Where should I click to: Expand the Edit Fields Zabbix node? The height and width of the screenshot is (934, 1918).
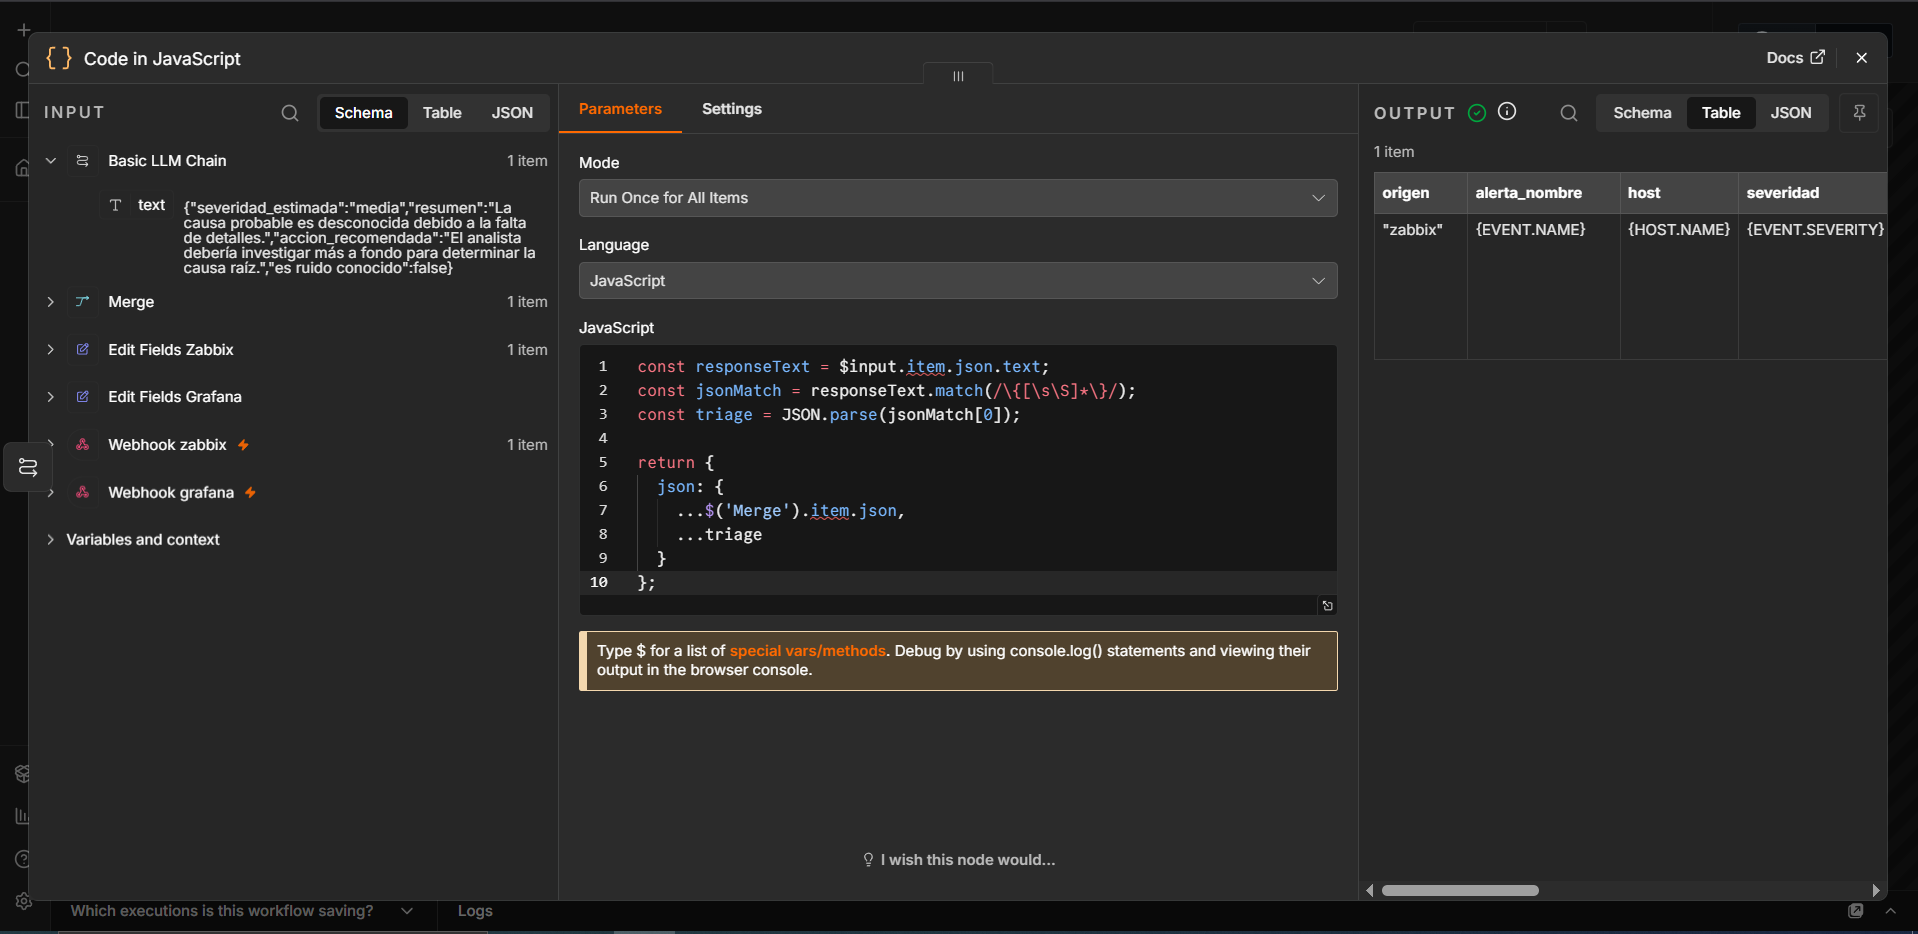tap(50, 350)
